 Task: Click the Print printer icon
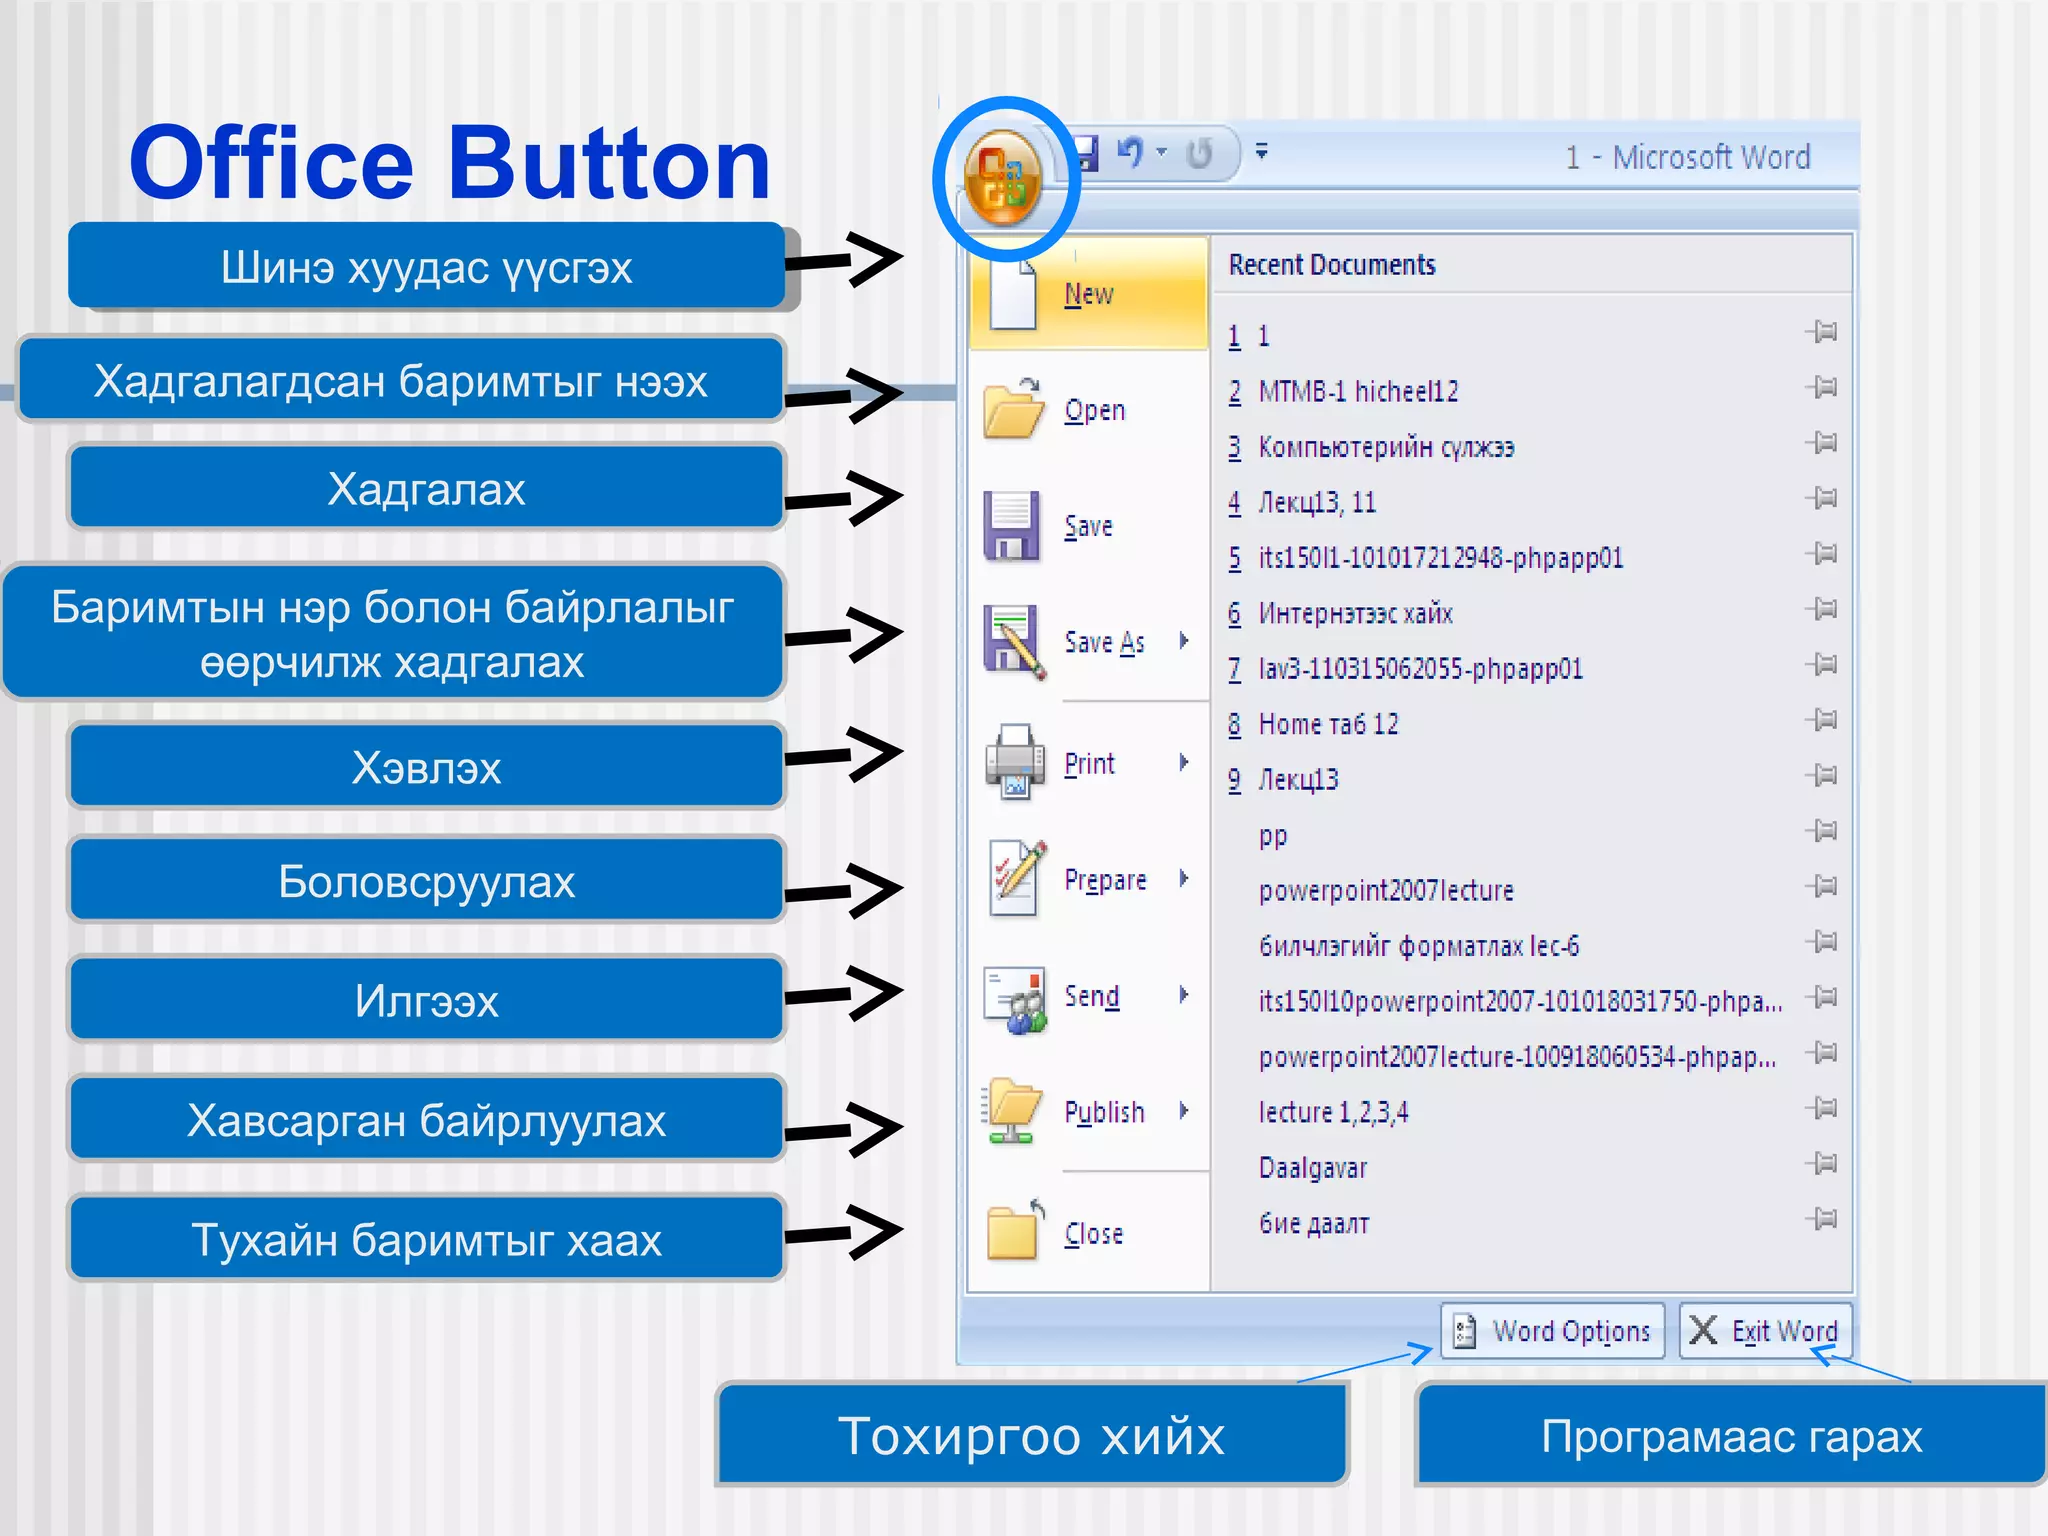pos(1014,762)
